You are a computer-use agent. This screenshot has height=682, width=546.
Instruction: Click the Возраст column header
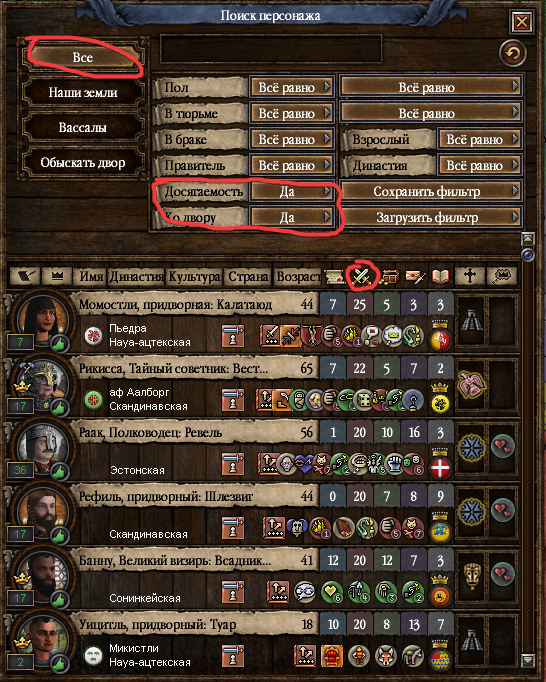coord(298,277)
